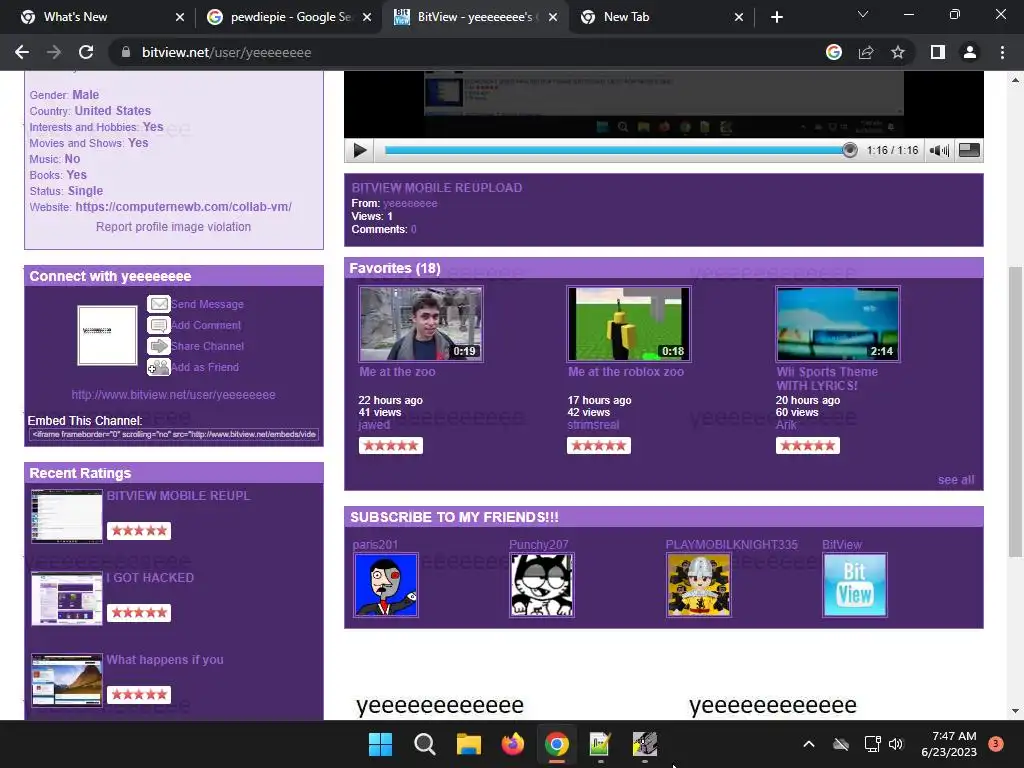The image size is (1024, 768).
Task: Toggle video player fullscreen mode
Action: pyautogui.click(x=968, y=150)
